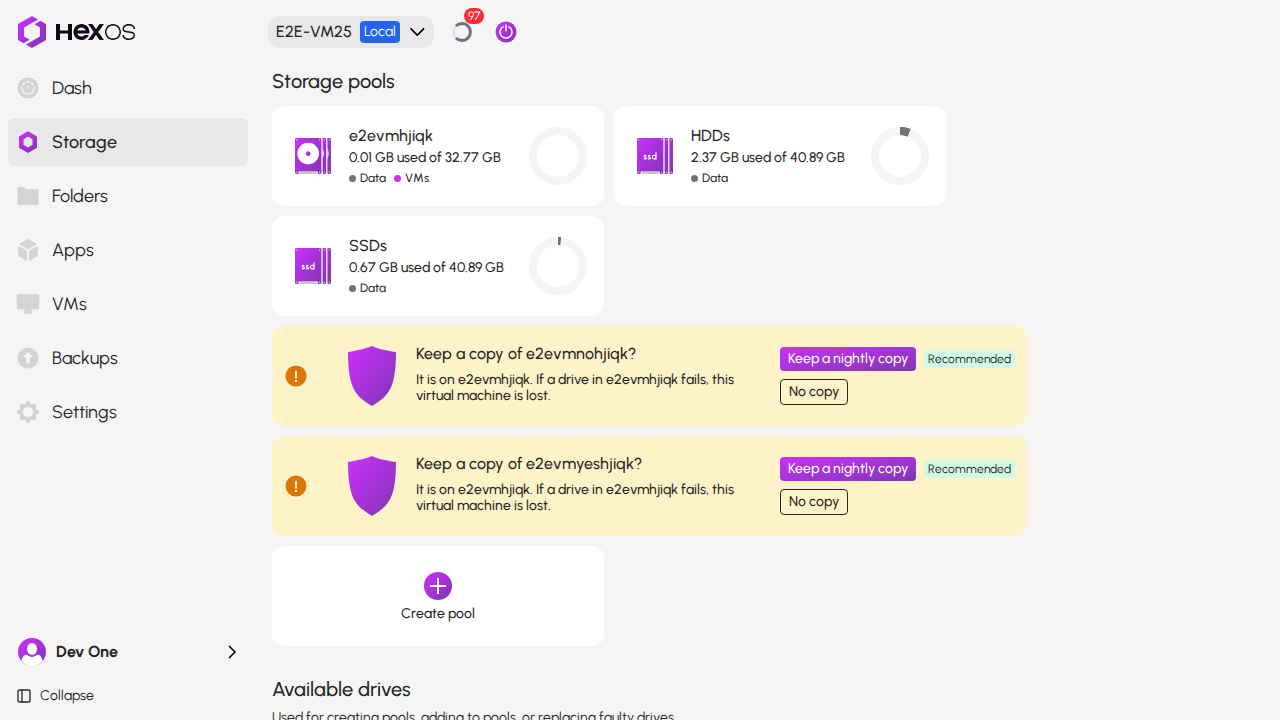Open the e2evmhjiqk pool name
This screenshot has height=720, width=1280.
391,136
